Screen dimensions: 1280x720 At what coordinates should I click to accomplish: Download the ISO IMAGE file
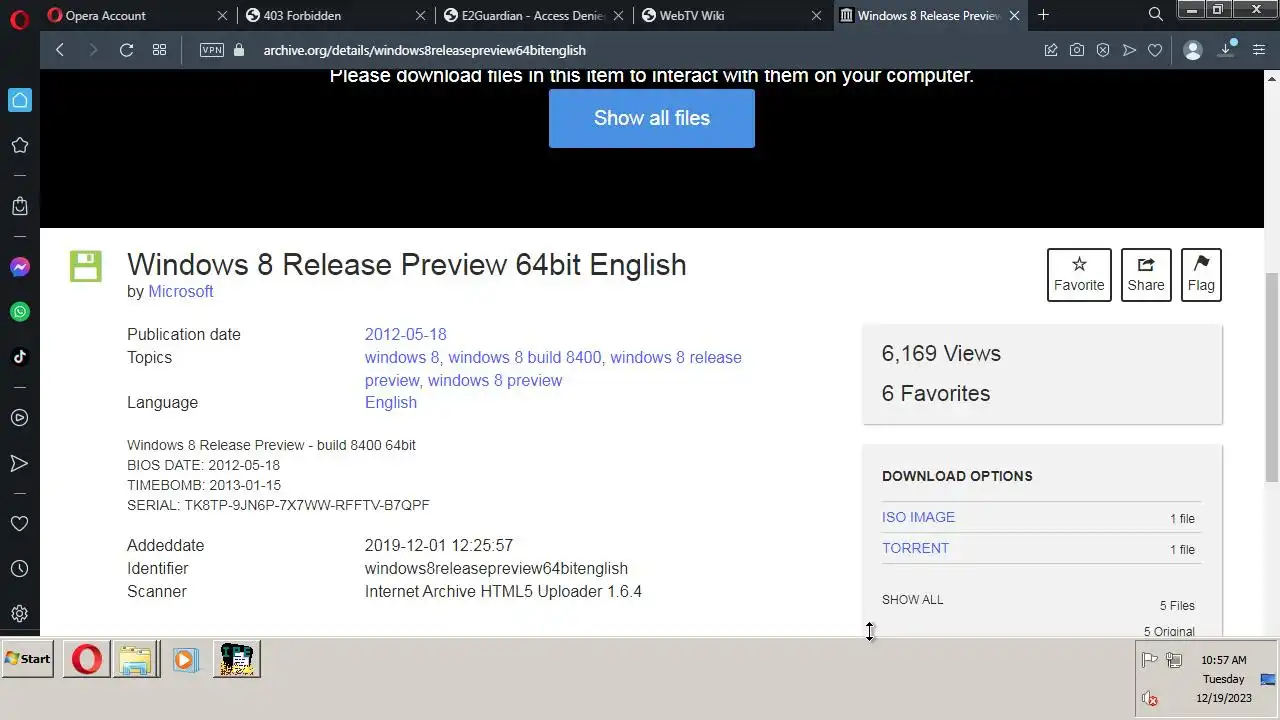coord(918,517)
